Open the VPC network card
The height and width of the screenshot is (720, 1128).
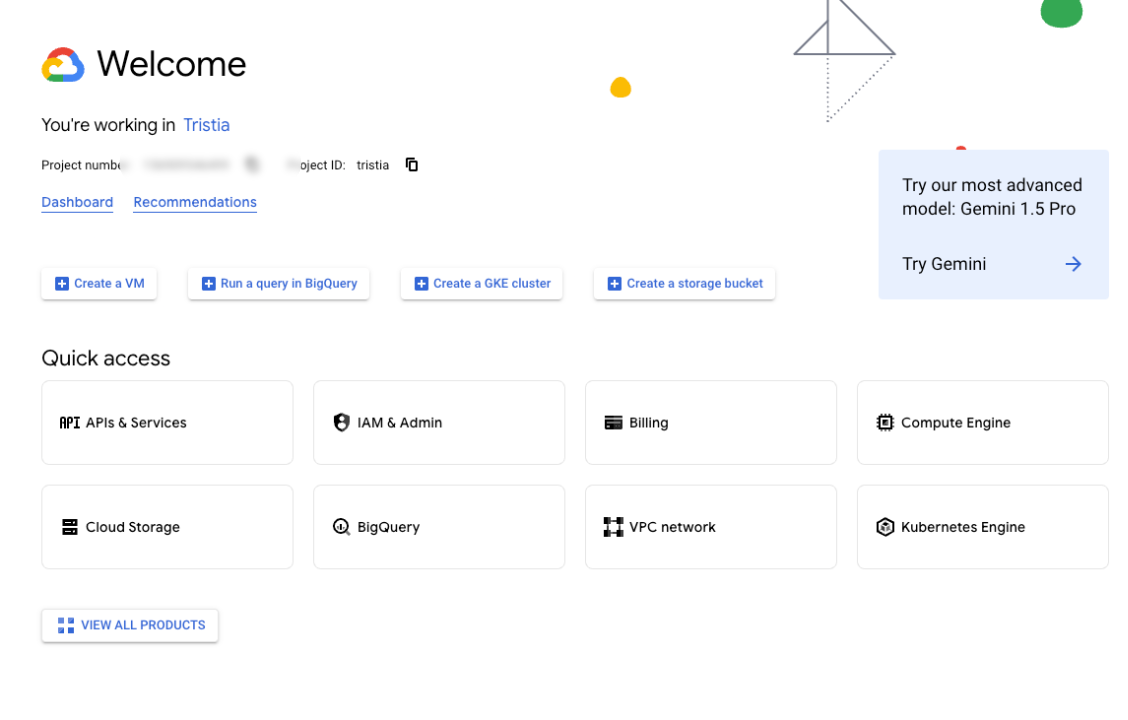[711, 527]
